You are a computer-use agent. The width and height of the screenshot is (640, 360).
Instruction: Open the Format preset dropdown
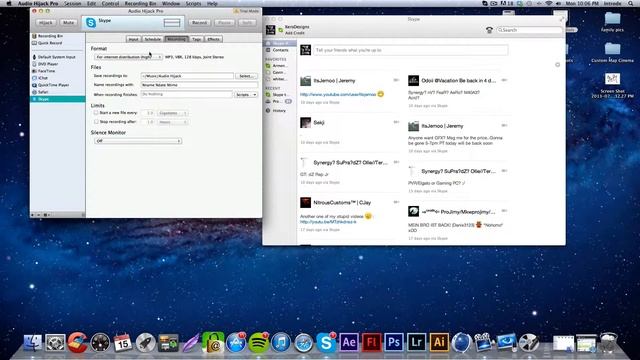(128, 57)
